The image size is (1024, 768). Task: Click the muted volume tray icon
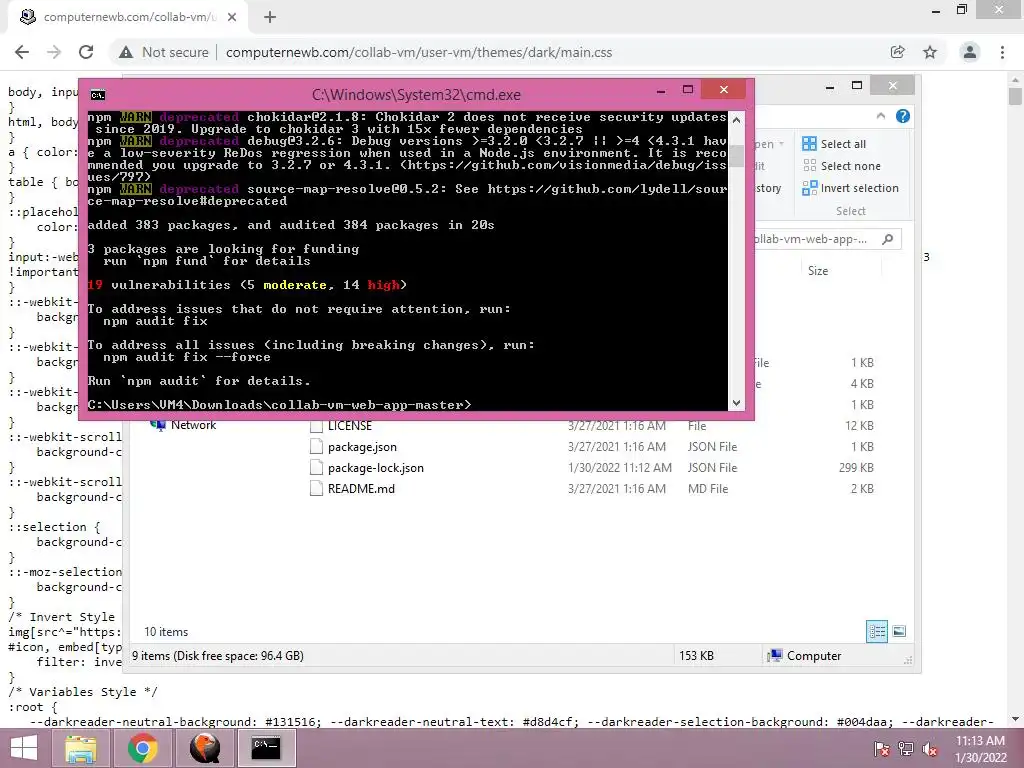[930, 749]
